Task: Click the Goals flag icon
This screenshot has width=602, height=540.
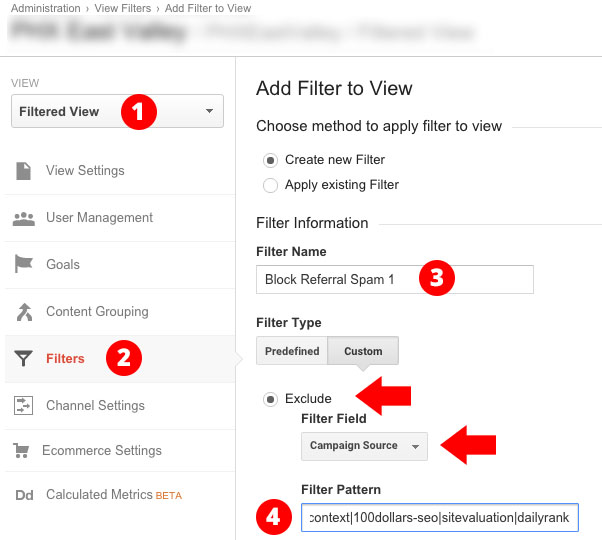Action: 23,264
